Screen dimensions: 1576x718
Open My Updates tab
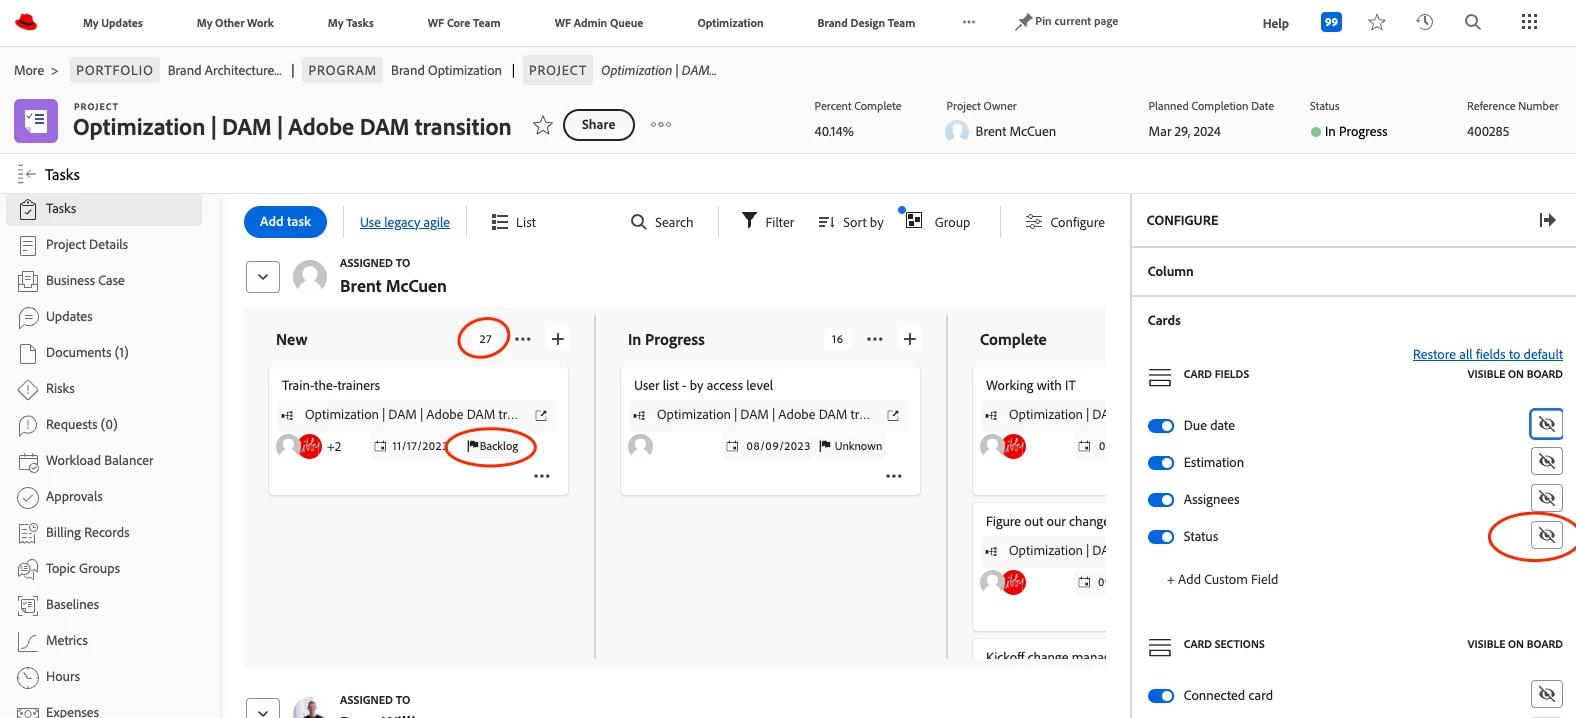pos(113,23)
